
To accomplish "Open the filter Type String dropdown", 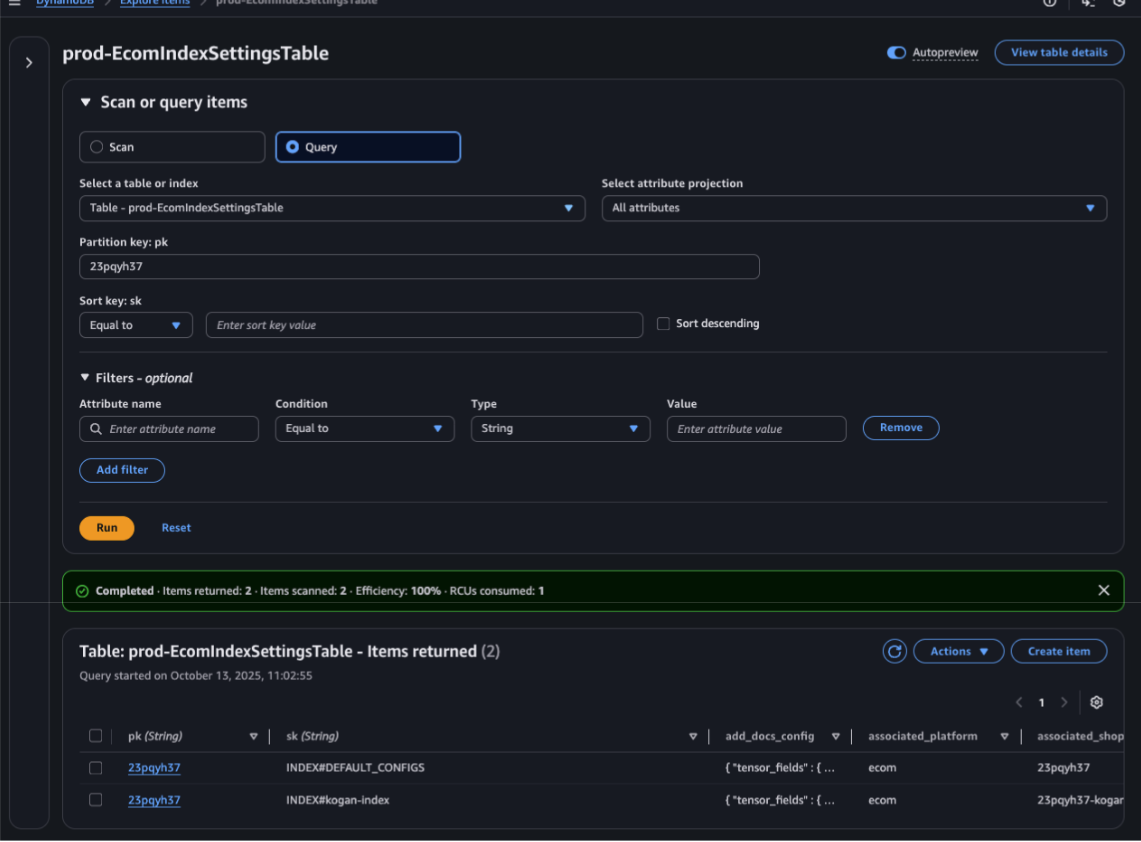I will click(558, 428).
